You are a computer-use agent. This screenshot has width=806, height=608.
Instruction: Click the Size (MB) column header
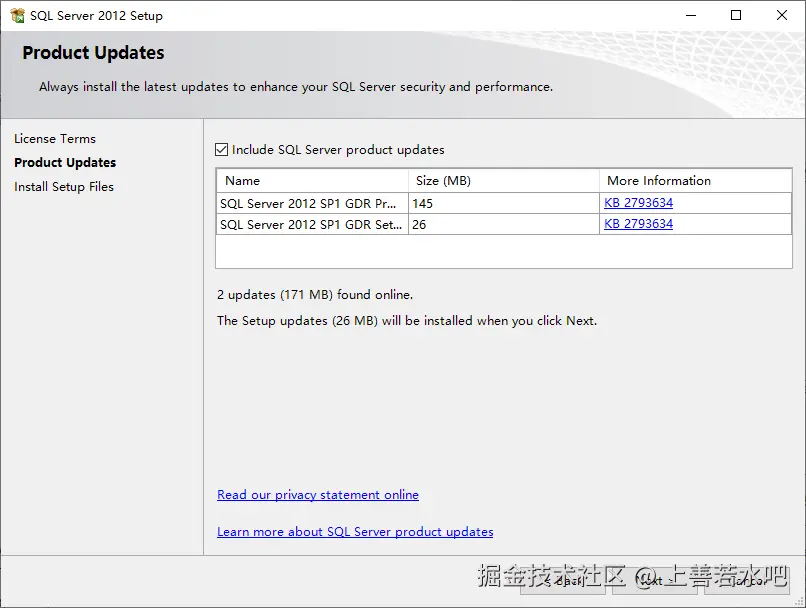tap(504, 181)
